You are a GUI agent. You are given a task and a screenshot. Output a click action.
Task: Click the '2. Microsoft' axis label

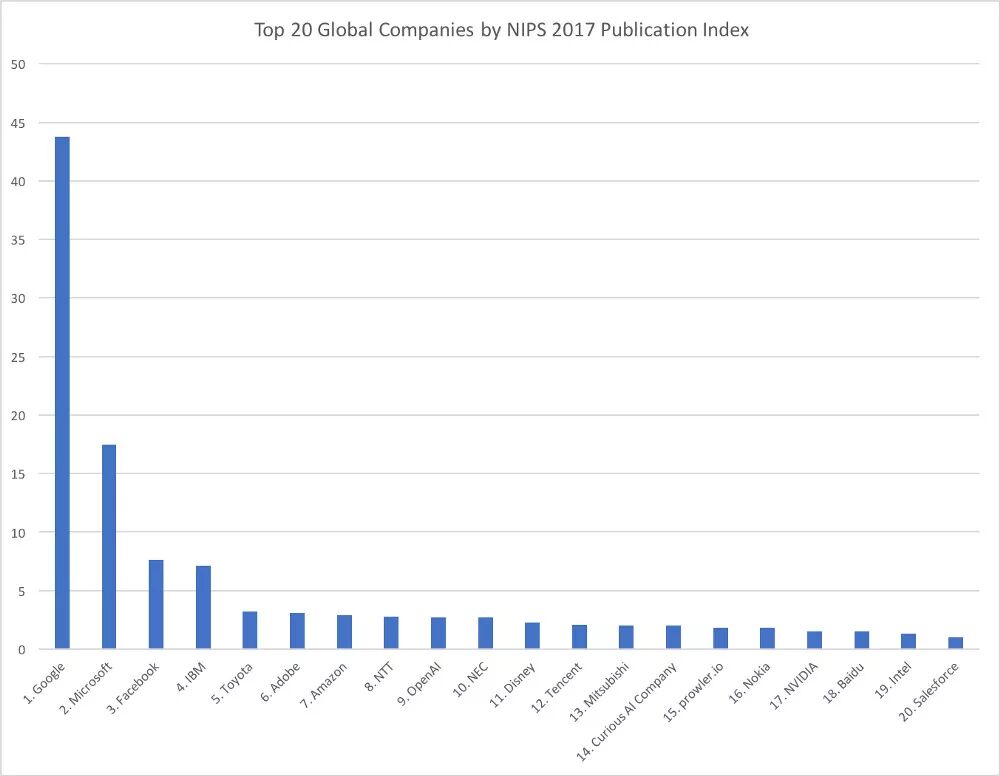(x=86, y=688)
